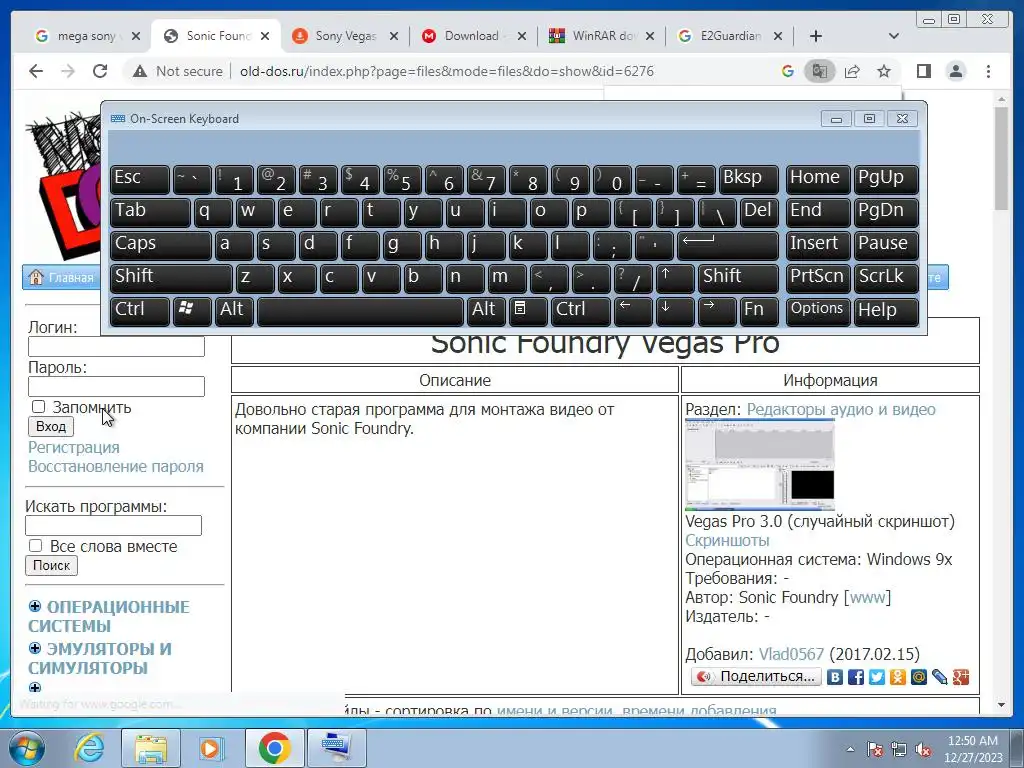Click the Not secure warning icon

pos(140,71)
